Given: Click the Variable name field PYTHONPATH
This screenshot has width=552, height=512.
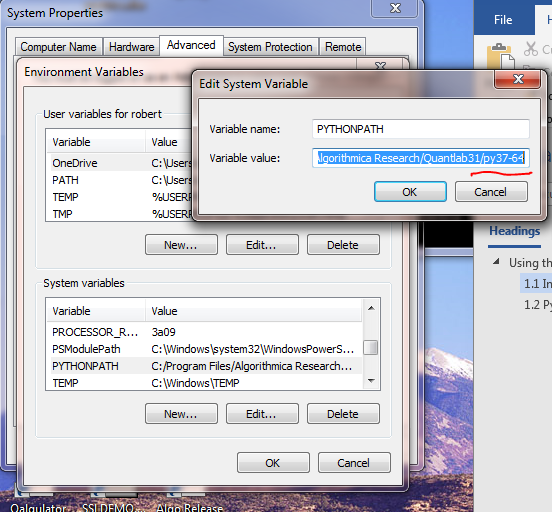Looking at the screenshot, I should click(421, 129).
